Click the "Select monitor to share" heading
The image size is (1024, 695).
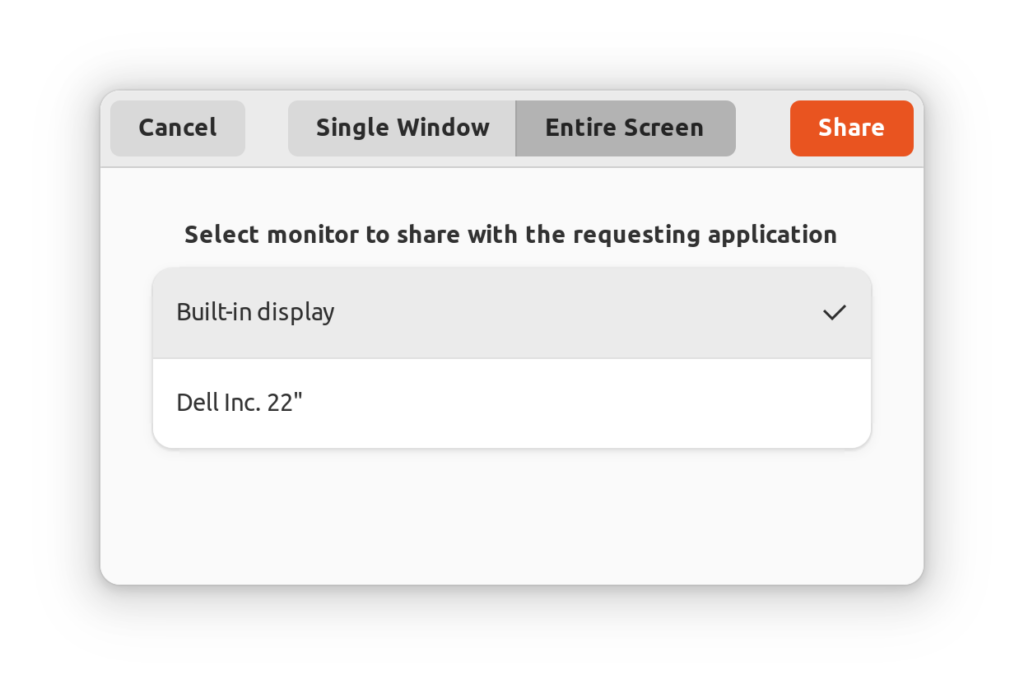(x=511, y=234)
